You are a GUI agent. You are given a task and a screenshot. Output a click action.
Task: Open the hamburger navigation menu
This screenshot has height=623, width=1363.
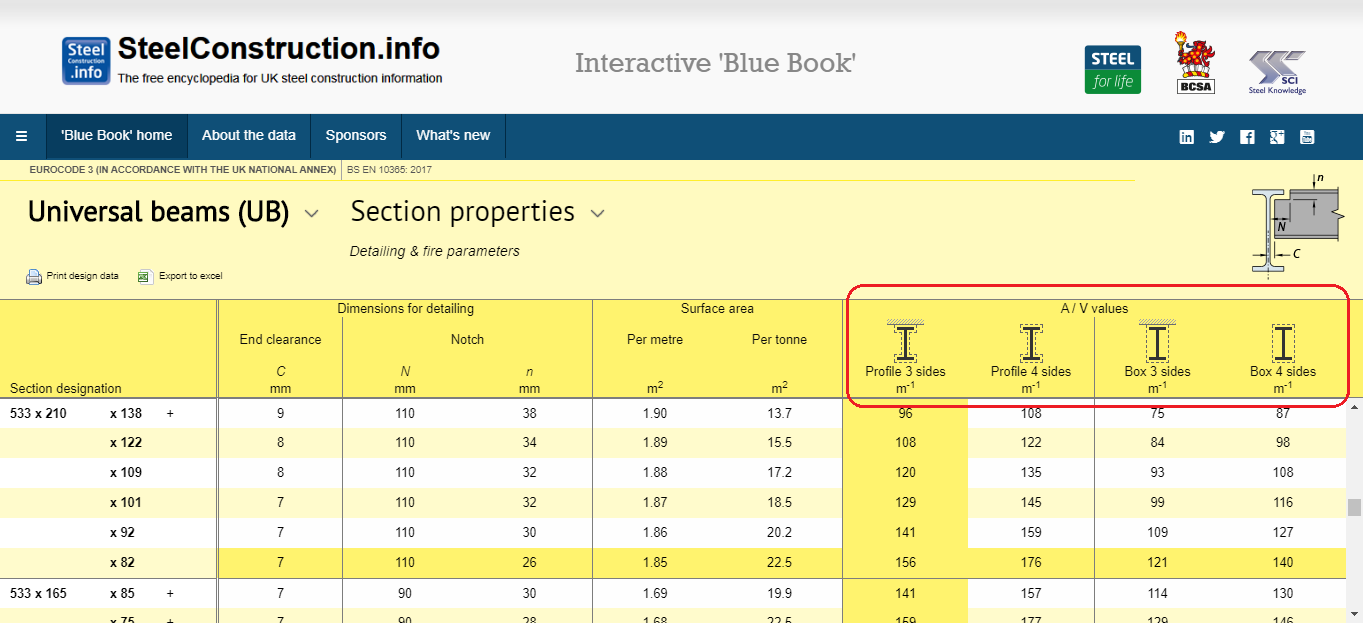point(21,136)
